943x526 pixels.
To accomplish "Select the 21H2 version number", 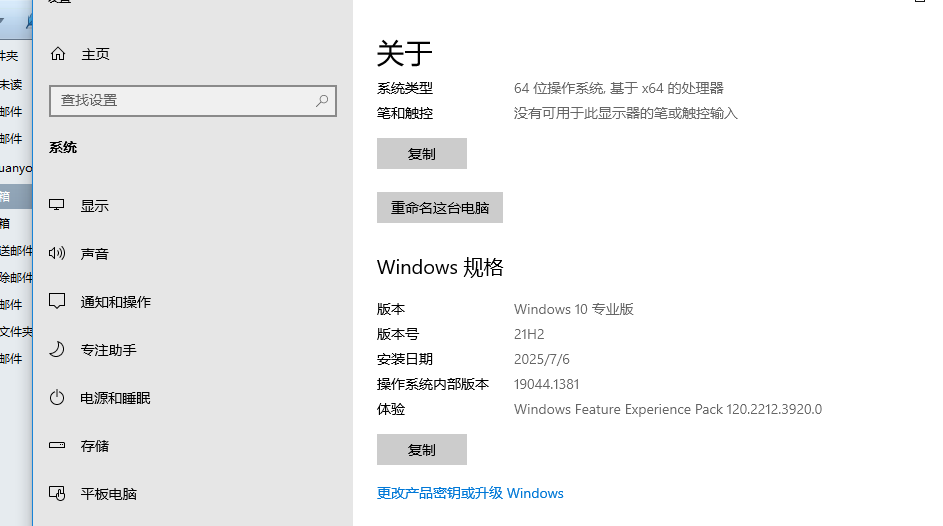I will 529,334.
